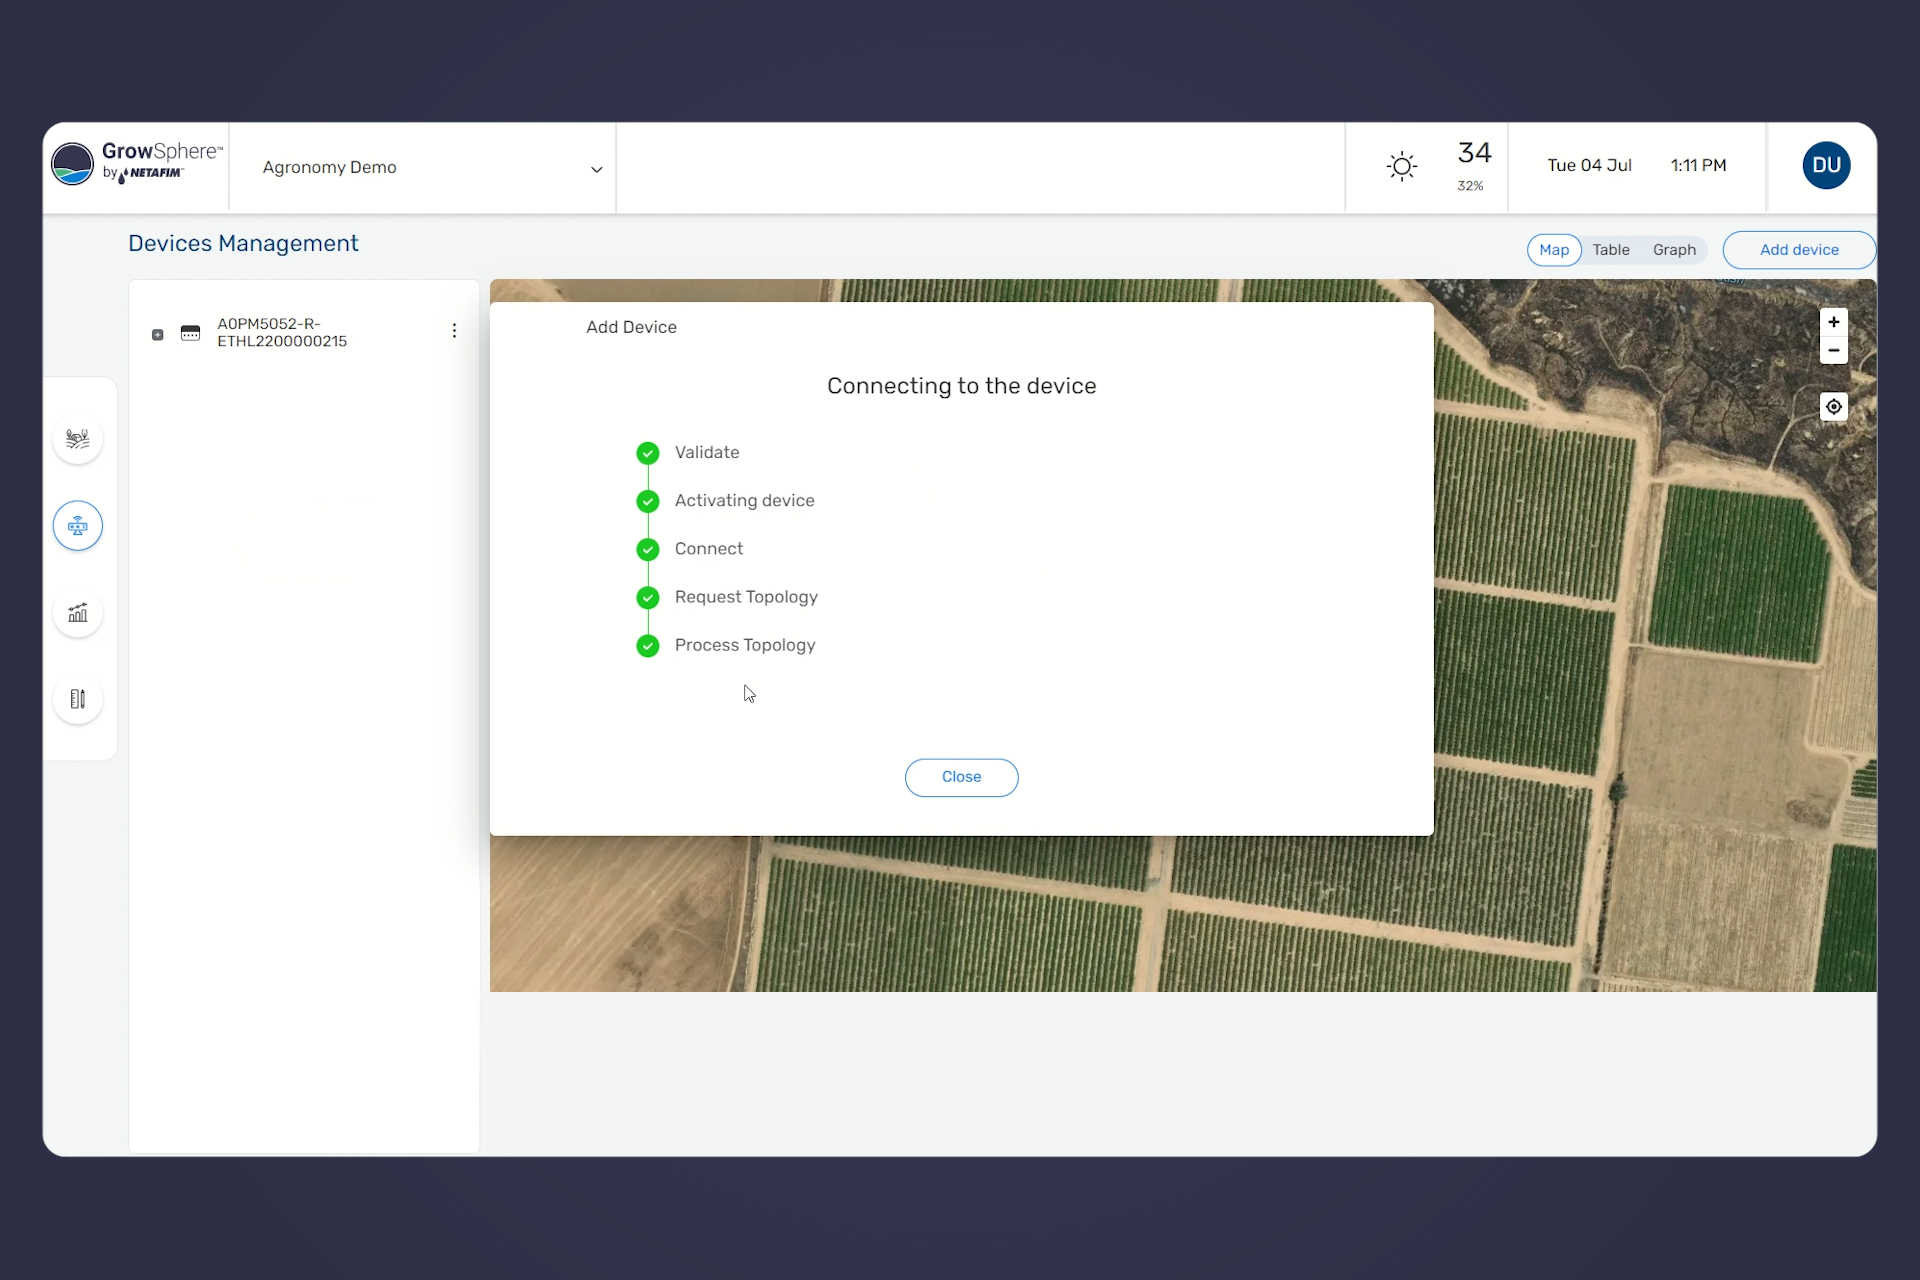The height and width of the screenshot is (1280, 1920).
Task: Click the controller device icon in list
Action: [190, 333]
